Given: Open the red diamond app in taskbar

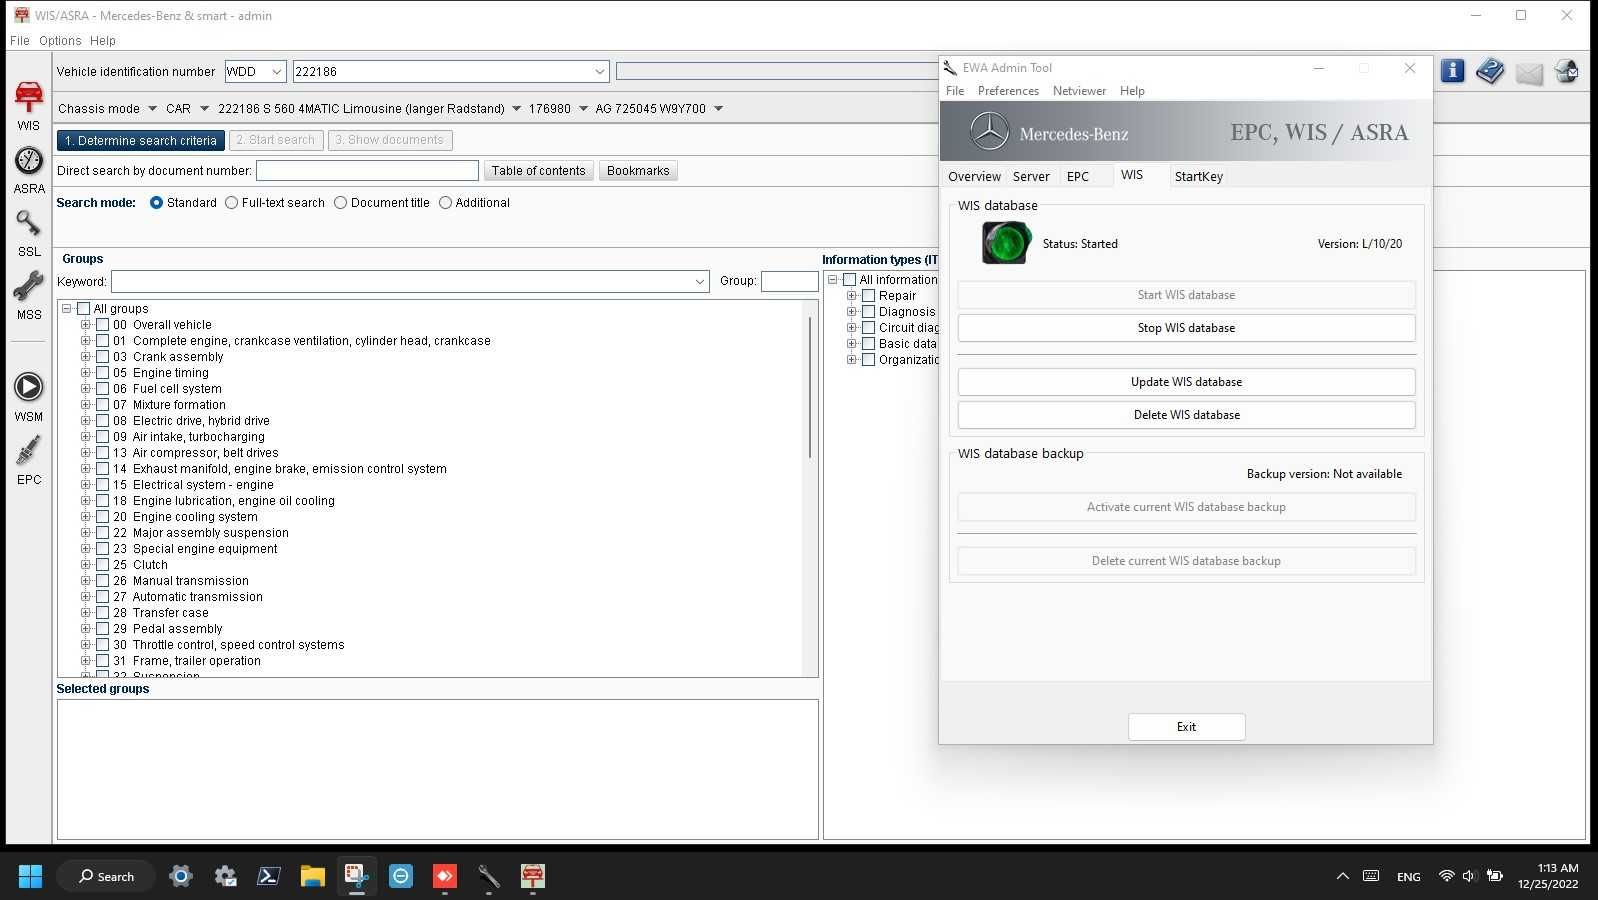Looking at the screenshot, I should 444,876.
